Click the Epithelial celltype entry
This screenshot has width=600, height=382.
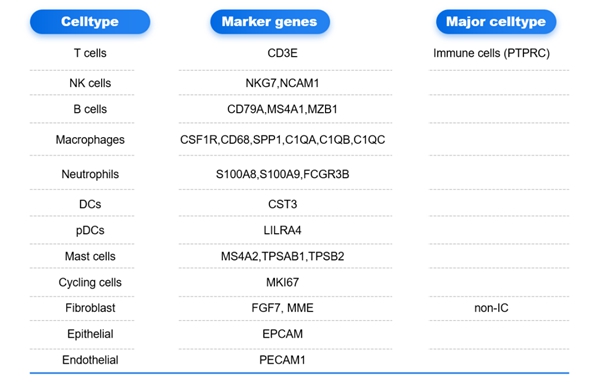90,334
